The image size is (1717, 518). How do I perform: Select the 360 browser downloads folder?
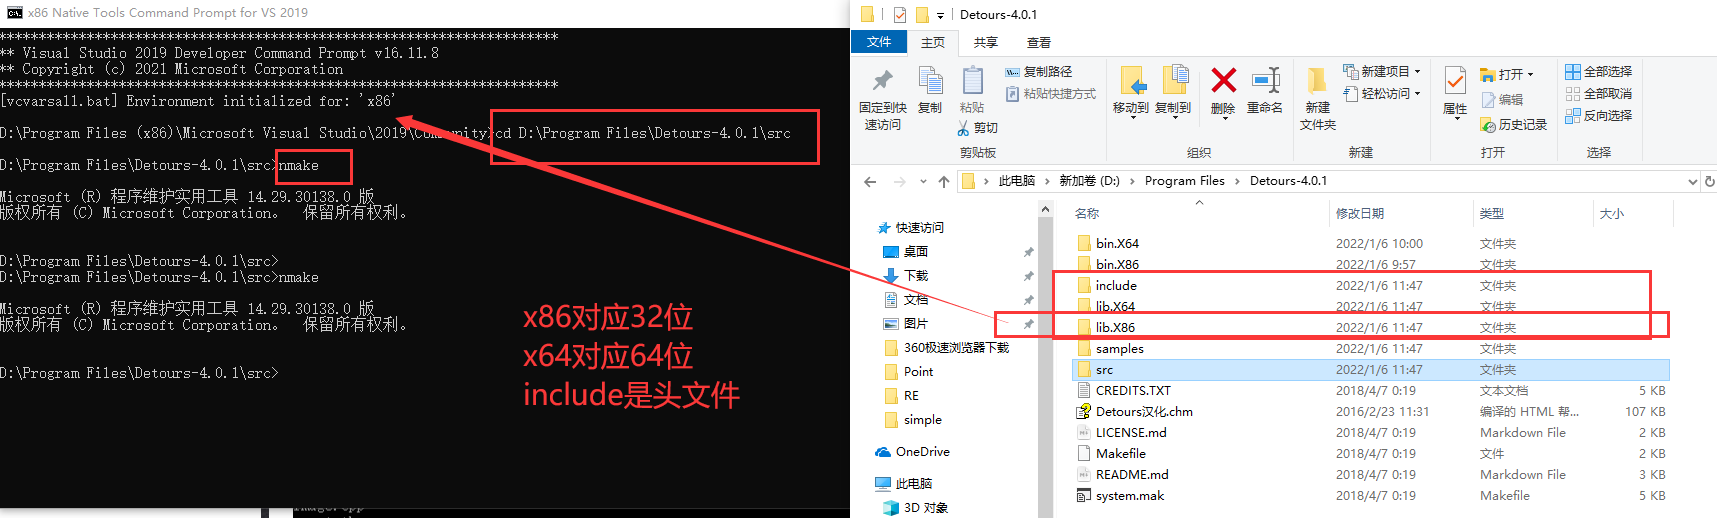coord(946,348)
